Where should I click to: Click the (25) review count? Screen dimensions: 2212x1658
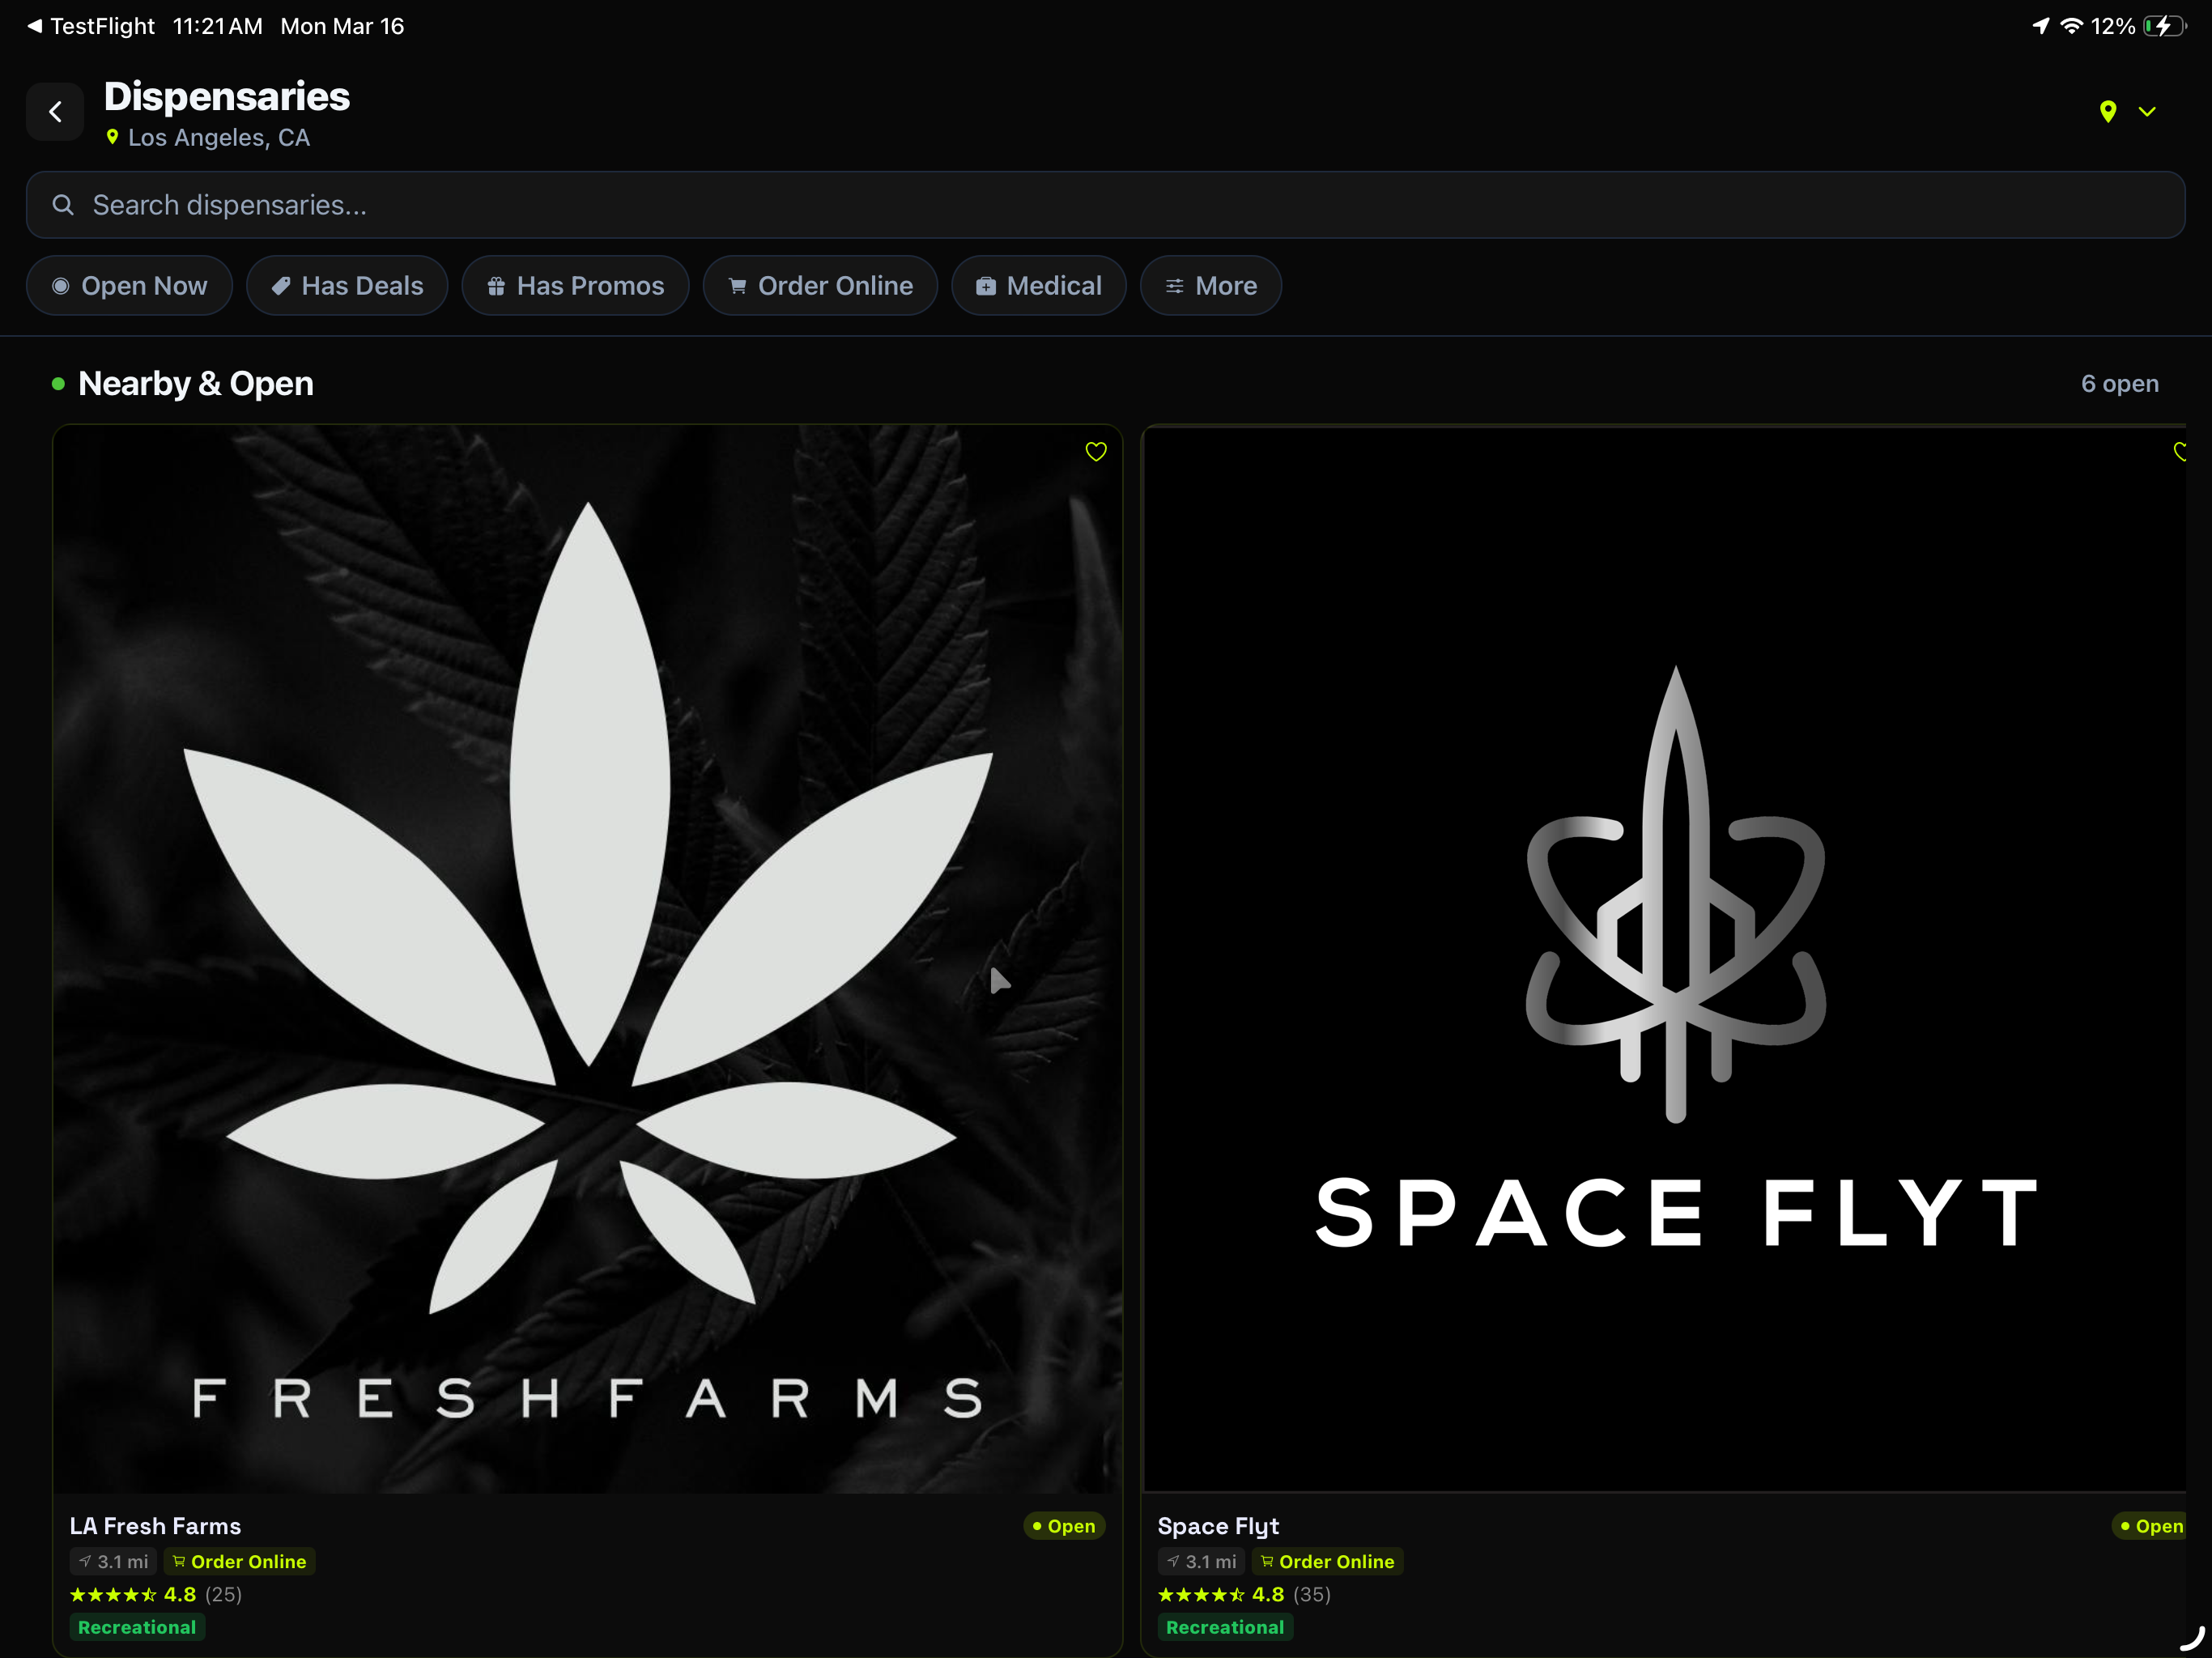[224, 1595]
